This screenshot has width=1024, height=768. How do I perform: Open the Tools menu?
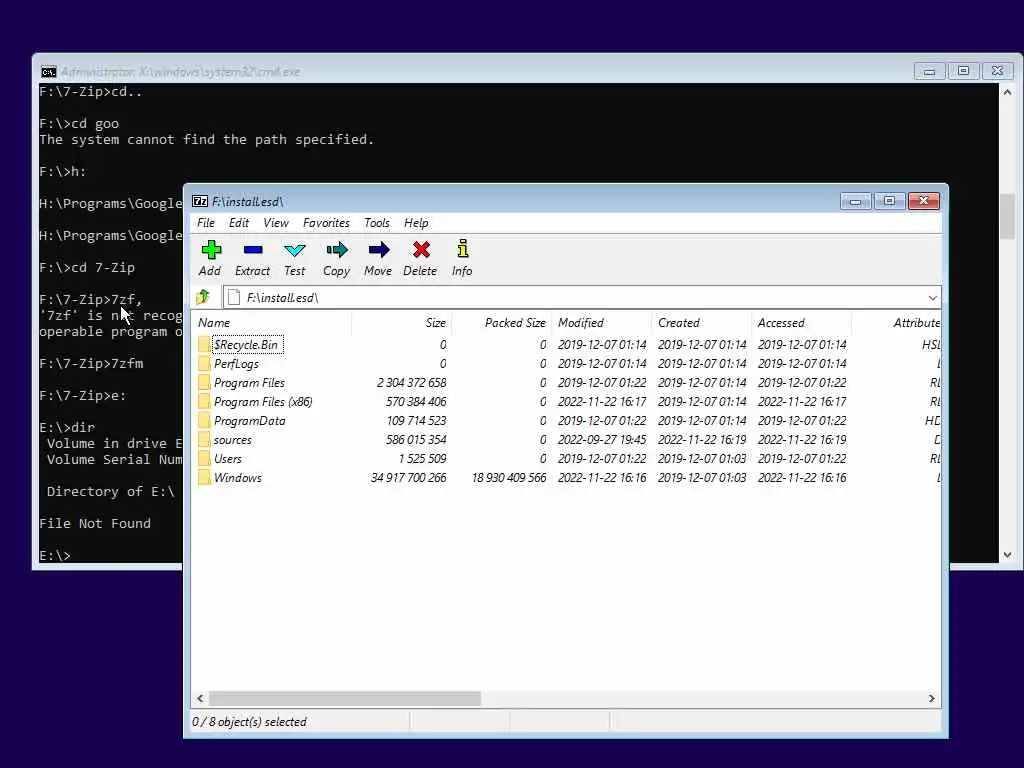point(377,223)
